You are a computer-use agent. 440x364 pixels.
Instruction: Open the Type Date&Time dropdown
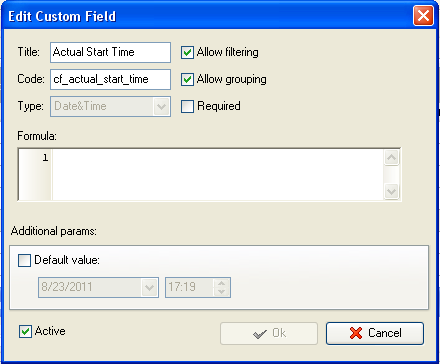point(161,107)
